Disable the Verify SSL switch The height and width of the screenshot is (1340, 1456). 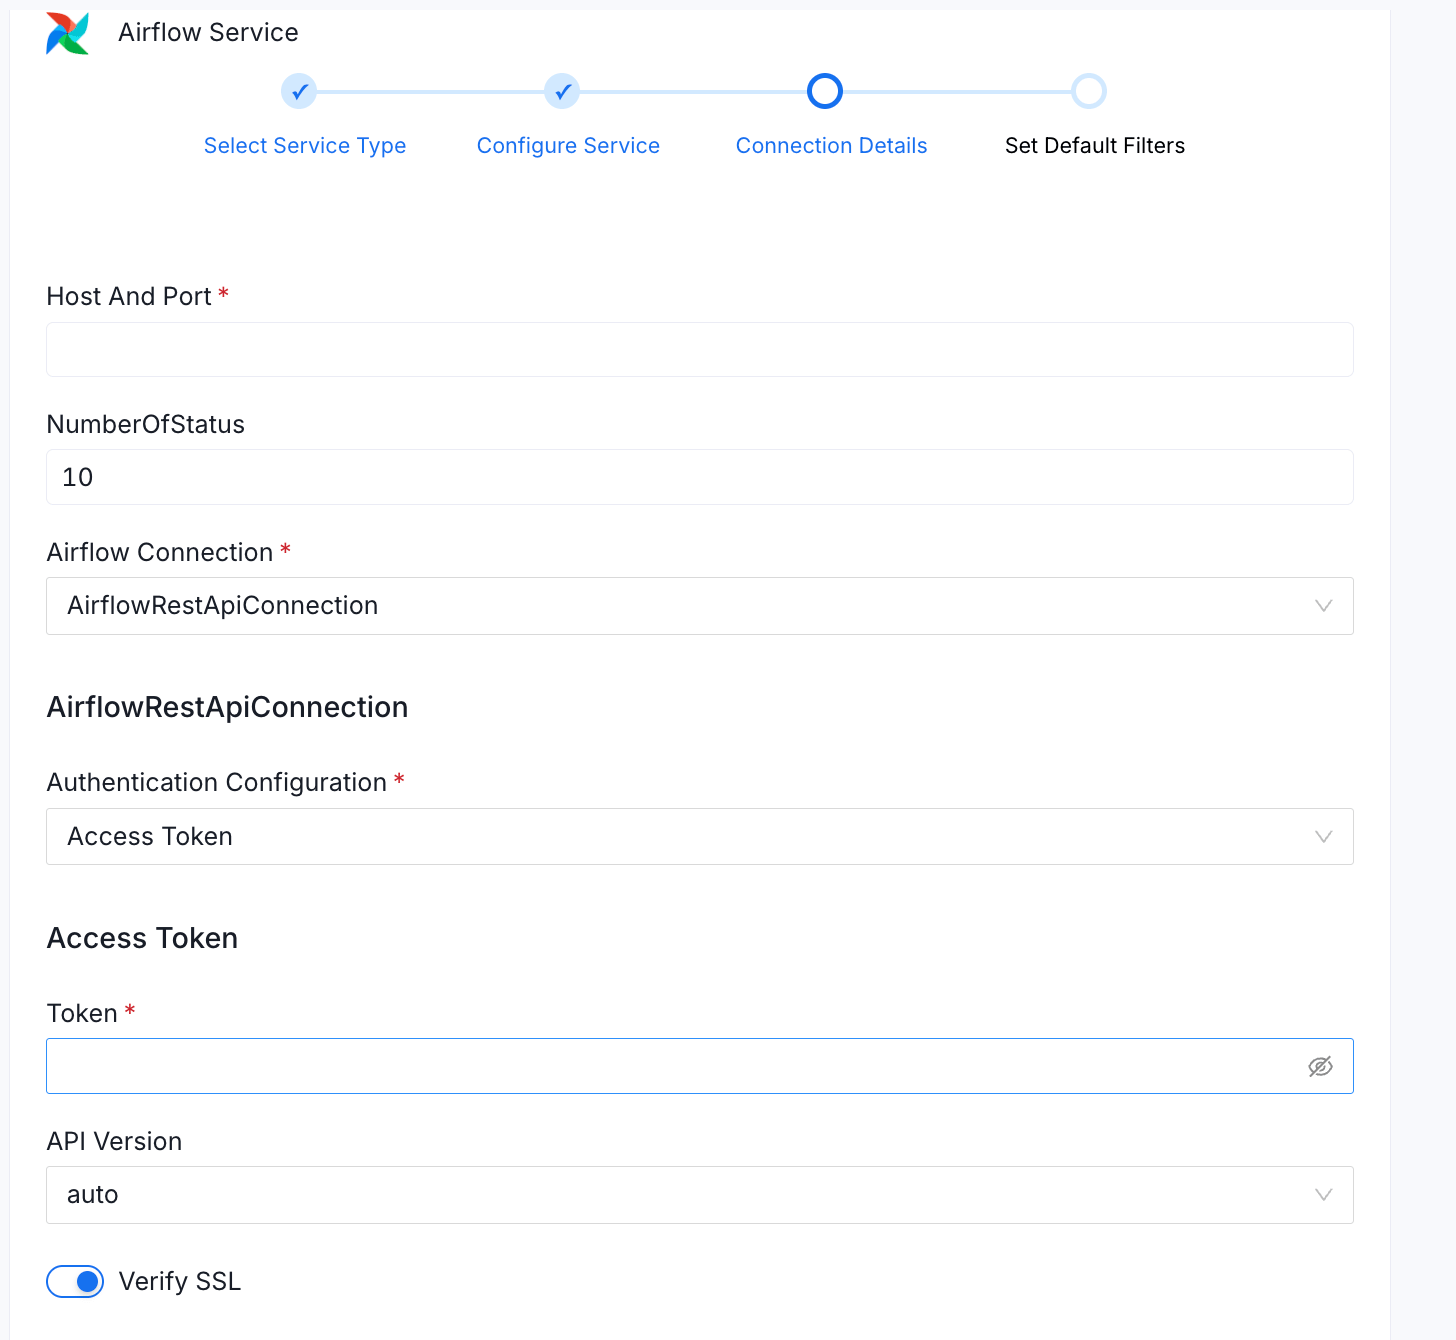coord(75,1281)
